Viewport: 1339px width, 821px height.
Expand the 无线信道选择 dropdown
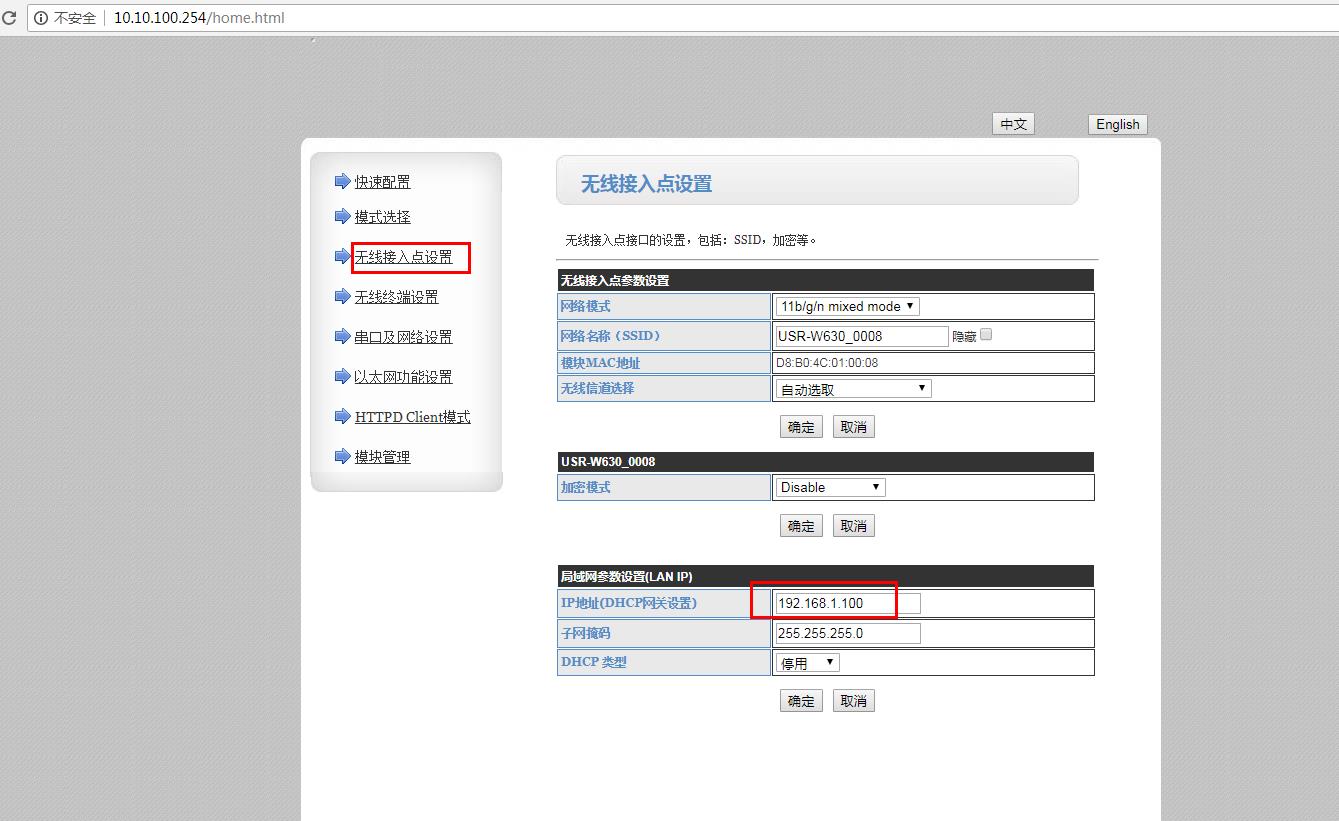(853, 389)
